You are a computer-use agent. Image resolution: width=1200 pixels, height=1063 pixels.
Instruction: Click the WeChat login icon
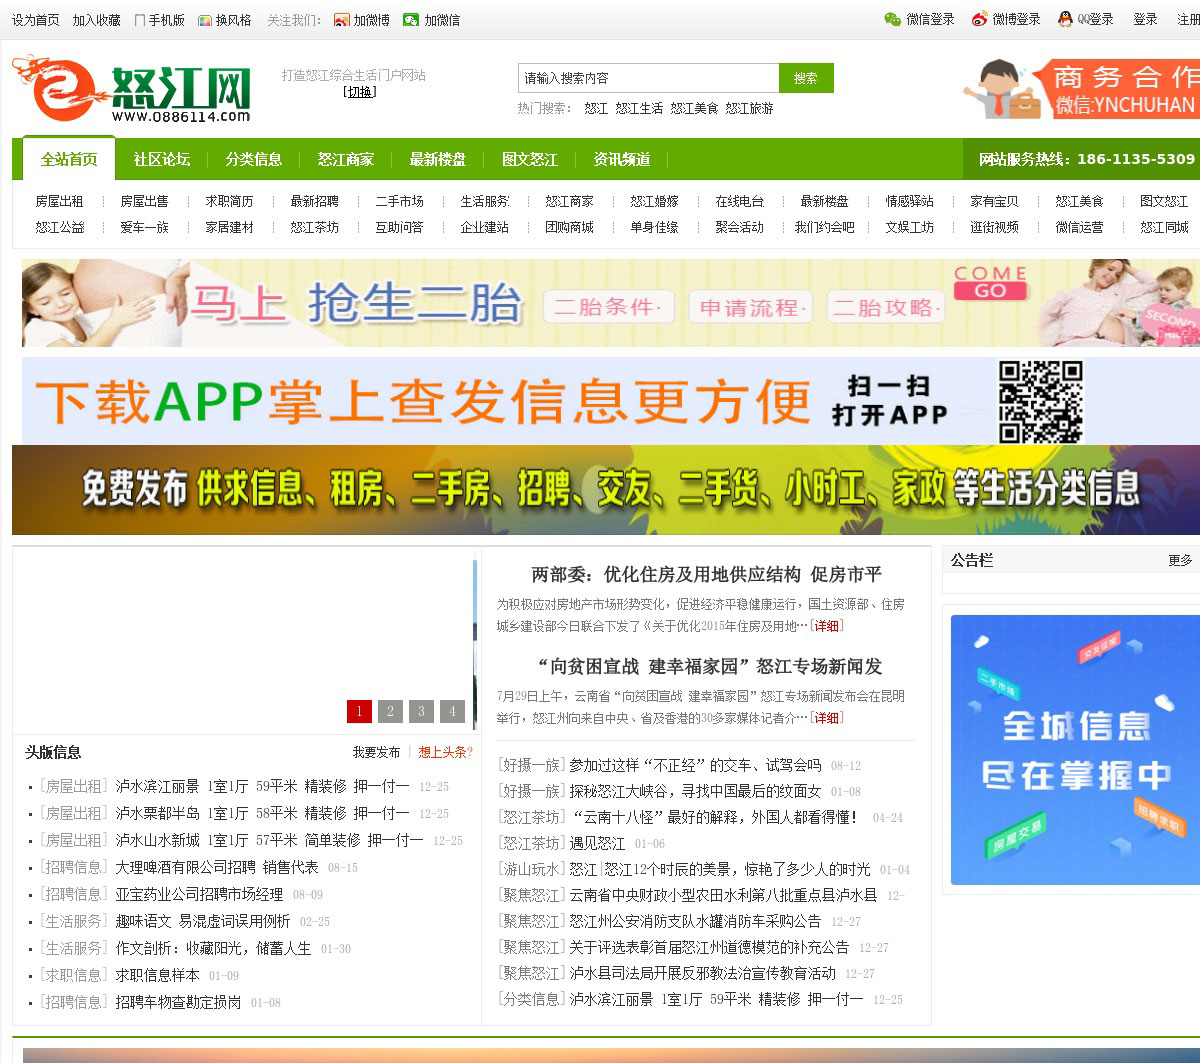click(x=892, y=19)
